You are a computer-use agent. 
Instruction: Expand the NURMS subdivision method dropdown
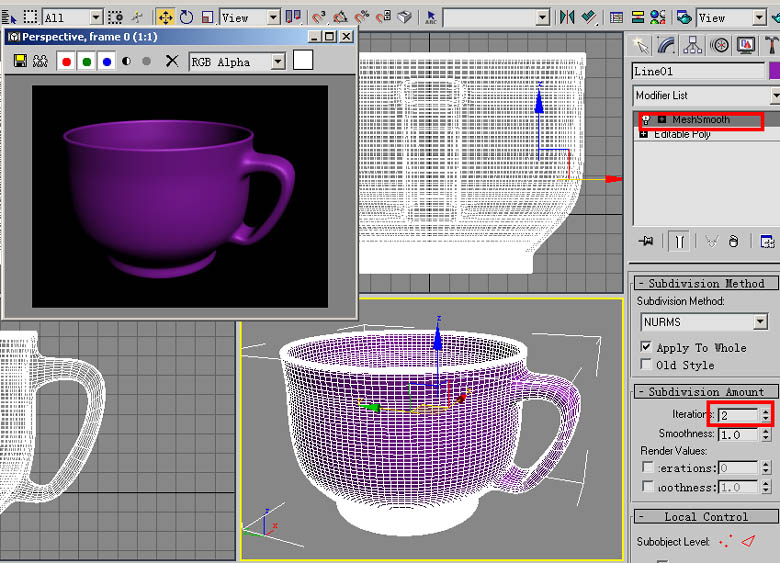(x=760, y=322)
